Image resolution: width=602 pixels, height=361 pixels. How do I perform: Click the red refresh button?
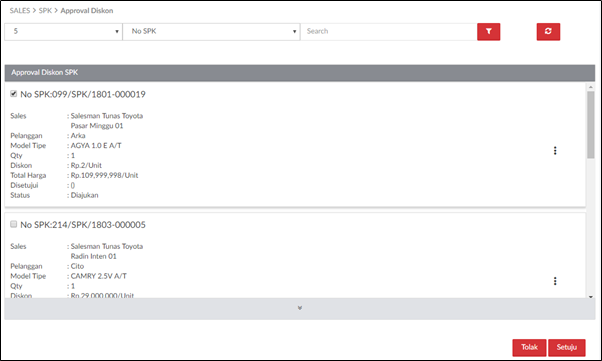pyautogui.click(x=548, y=31)
